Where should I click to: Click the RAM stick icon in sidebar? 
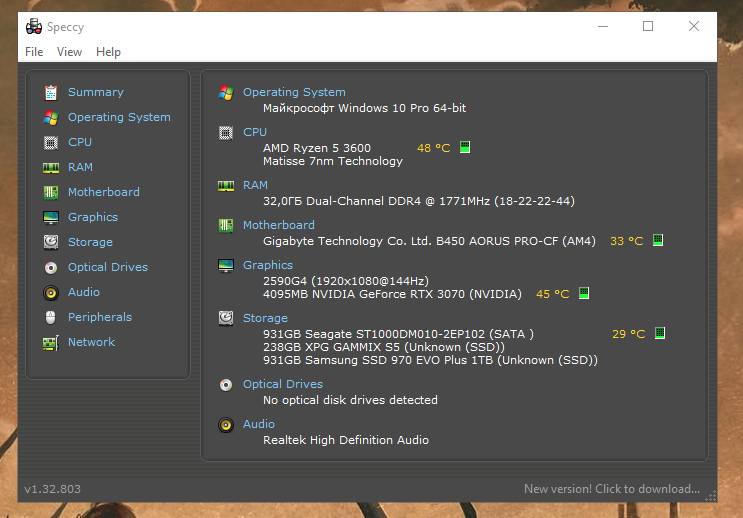(51, 168)
